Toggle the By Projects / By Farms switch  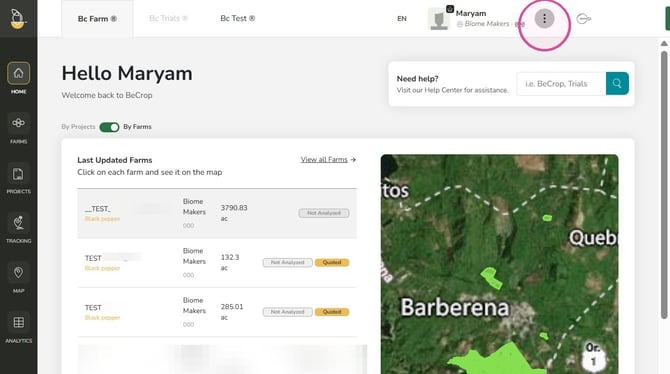pos(109,127)
